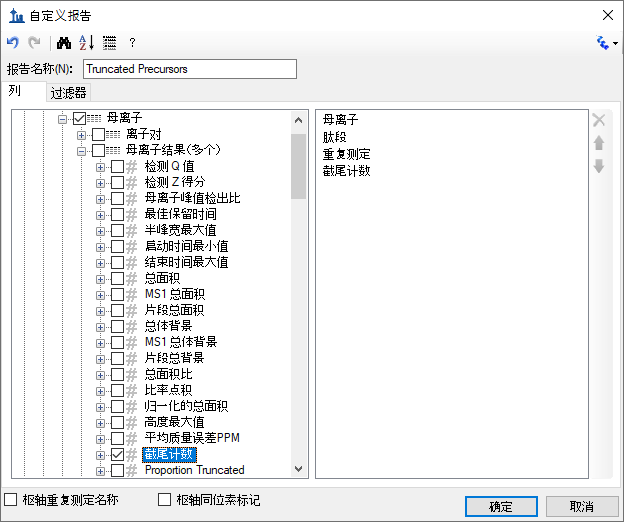
Task: Click the 确定 button
Action: [501, 506]
